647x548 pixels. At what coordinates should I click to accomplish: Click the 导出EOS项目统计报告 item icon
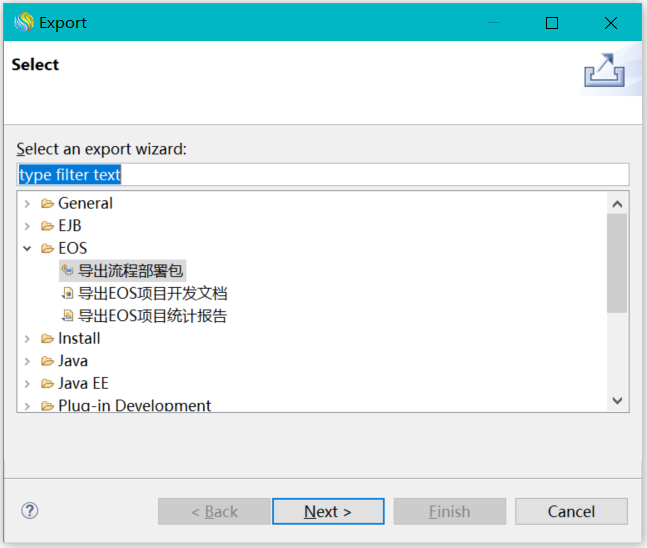[x=68, y=316]
